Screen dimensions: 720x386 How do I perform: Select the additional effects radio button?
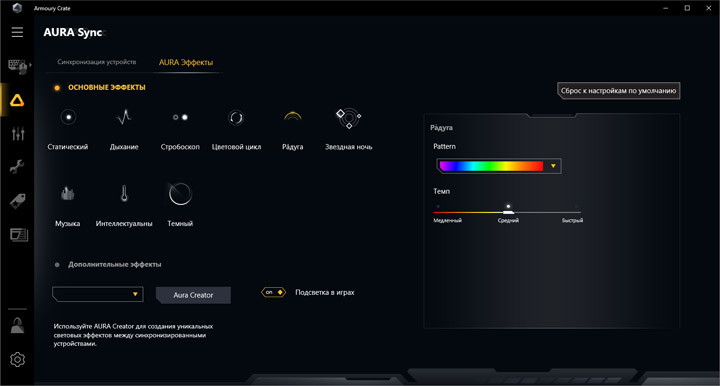tap(57, 265)
